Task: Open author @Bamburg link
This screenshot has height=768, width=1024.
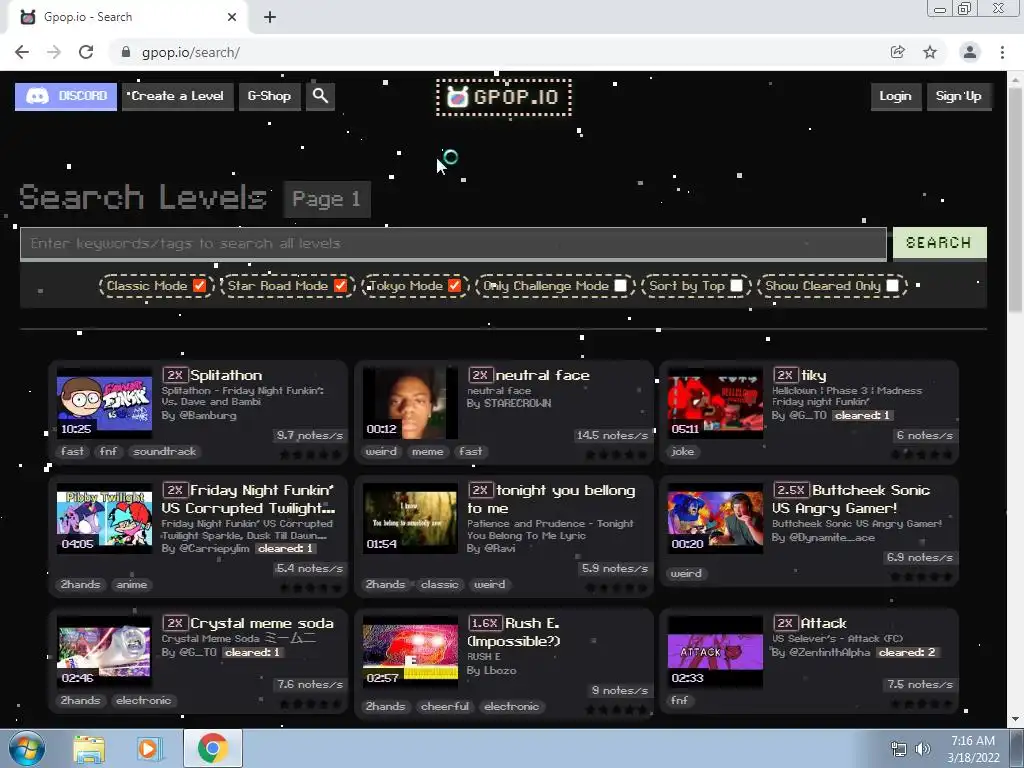Action: [x=208, y=415]
